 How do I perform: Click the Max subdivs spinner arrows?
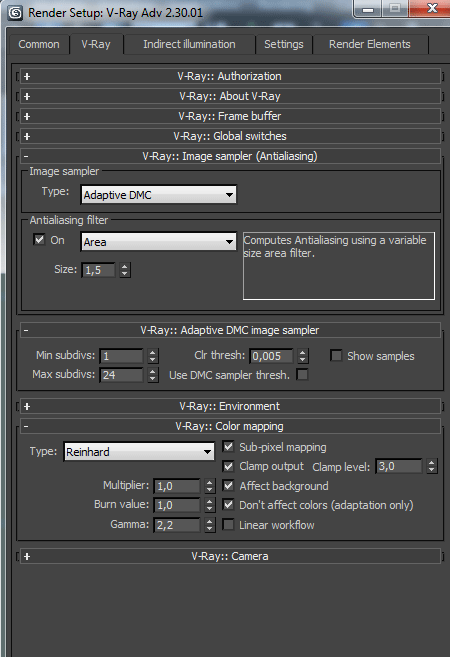[x=153, y=375]
